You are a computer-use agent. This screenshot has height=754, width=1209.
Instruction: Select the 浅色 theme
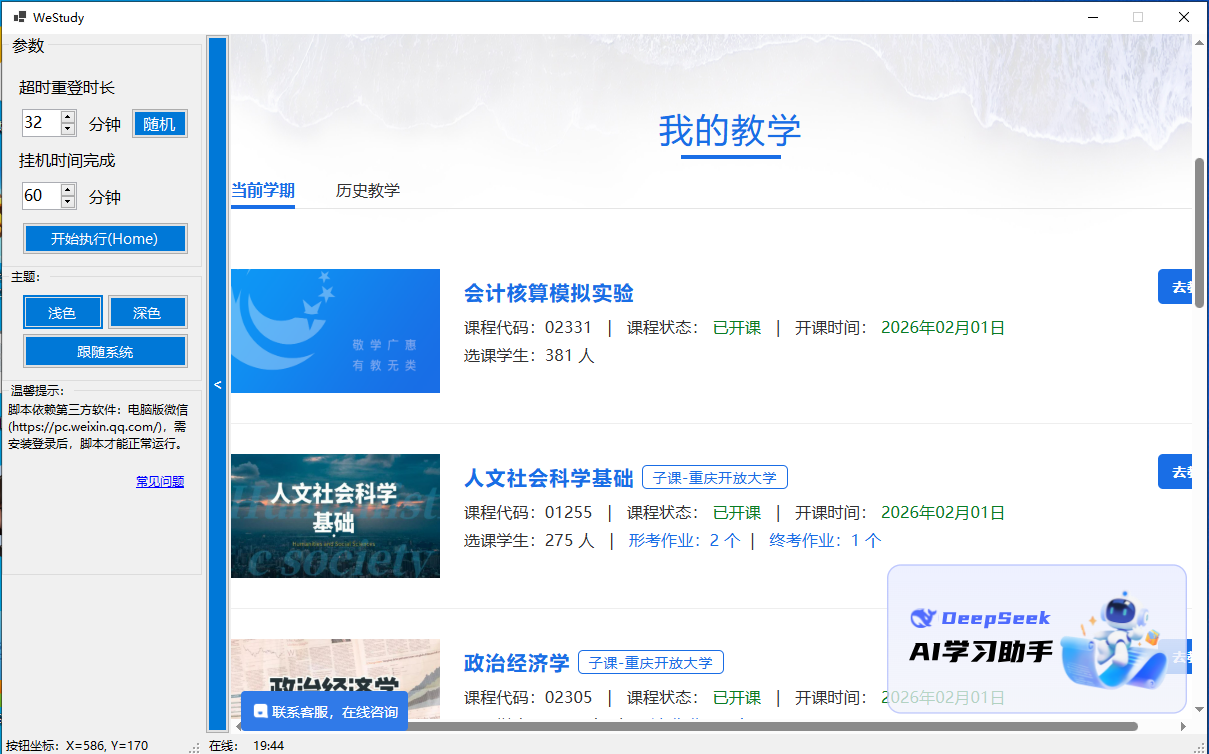62,313
